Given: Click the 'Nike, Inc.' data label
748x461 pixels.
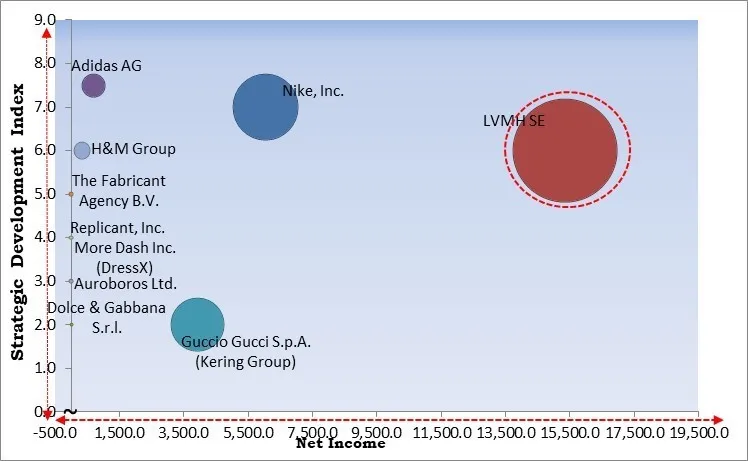Looking at the screenshot, I should (313, 90).
